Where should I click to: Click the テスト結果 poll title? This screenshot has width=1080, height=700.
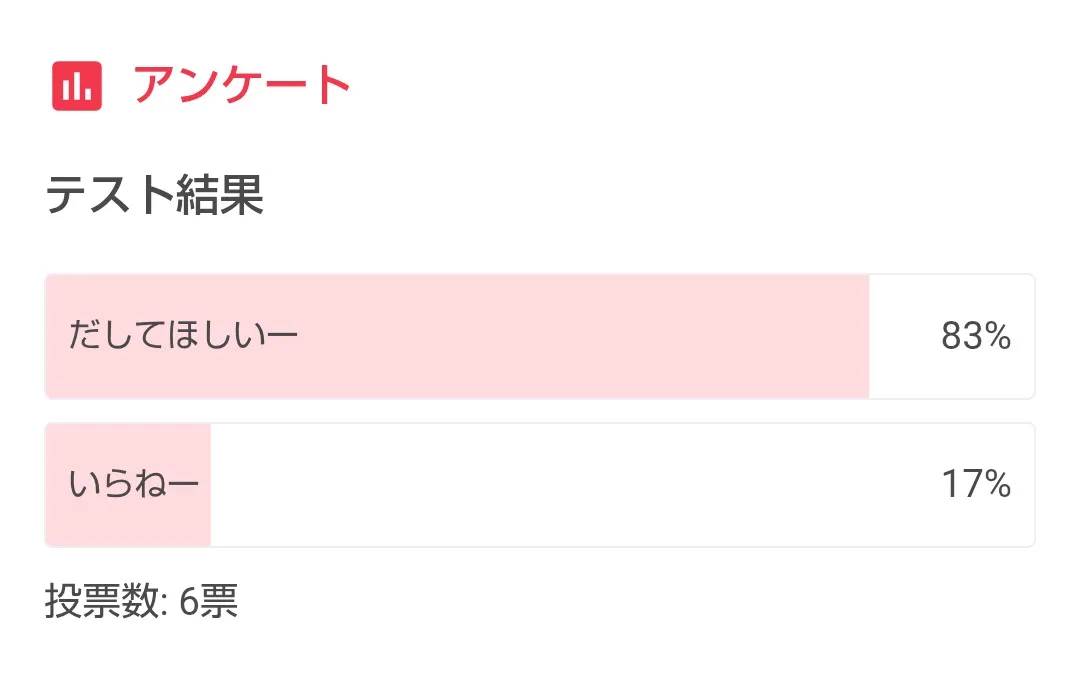click(155, 196)
